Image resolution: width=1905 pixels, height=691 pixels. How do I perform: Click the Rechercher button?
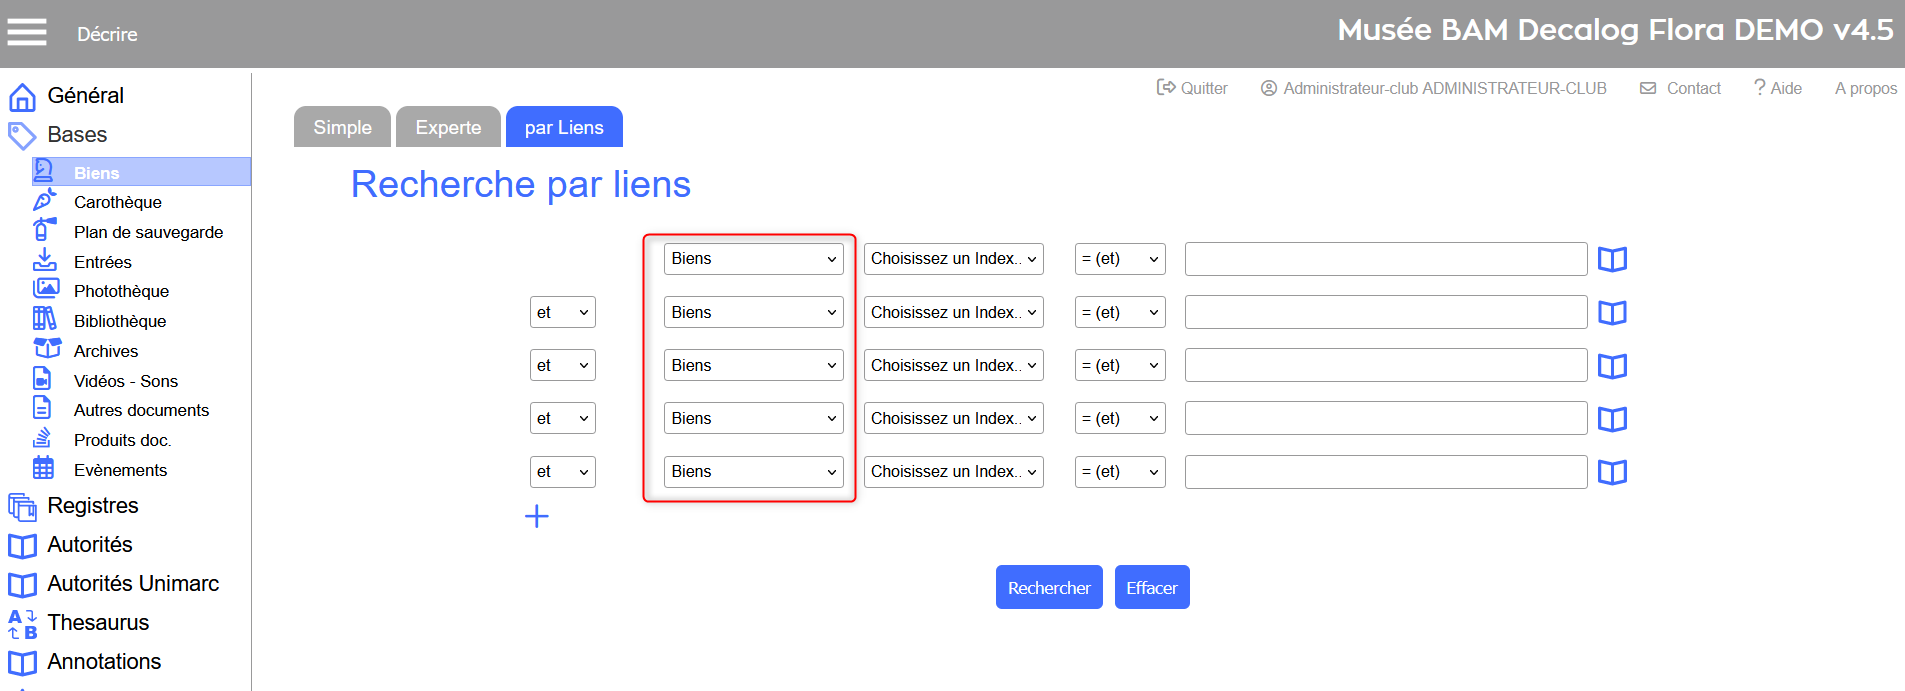point(1048,588)
